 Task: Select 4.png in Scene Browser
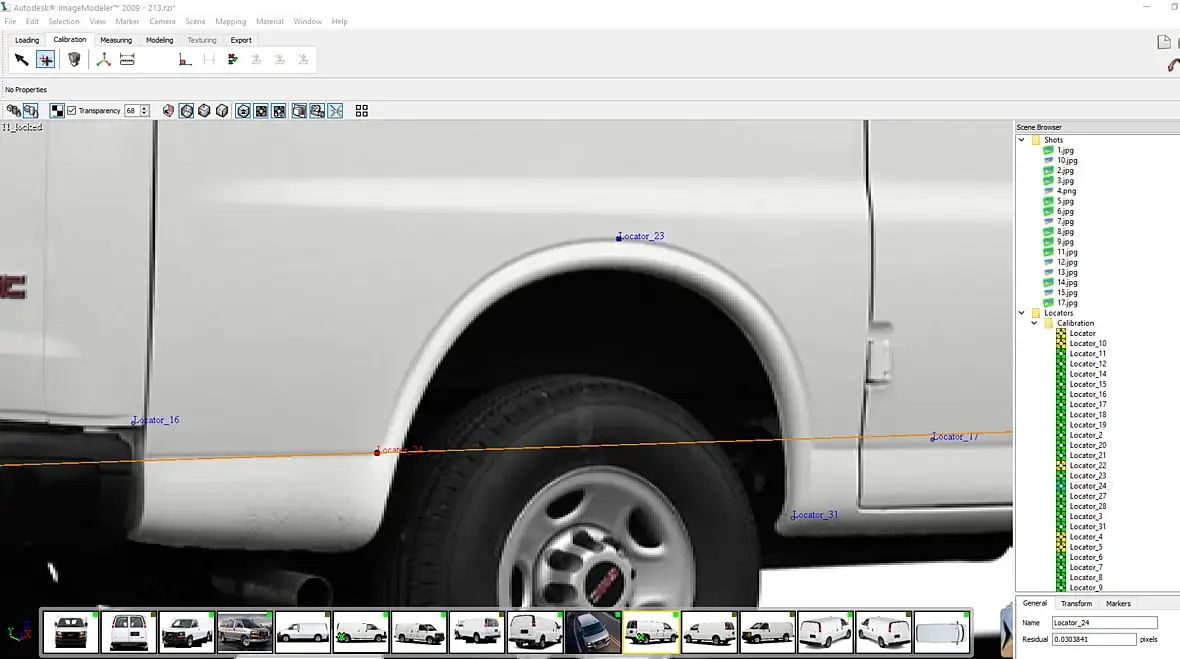[x=1066, y=191]
